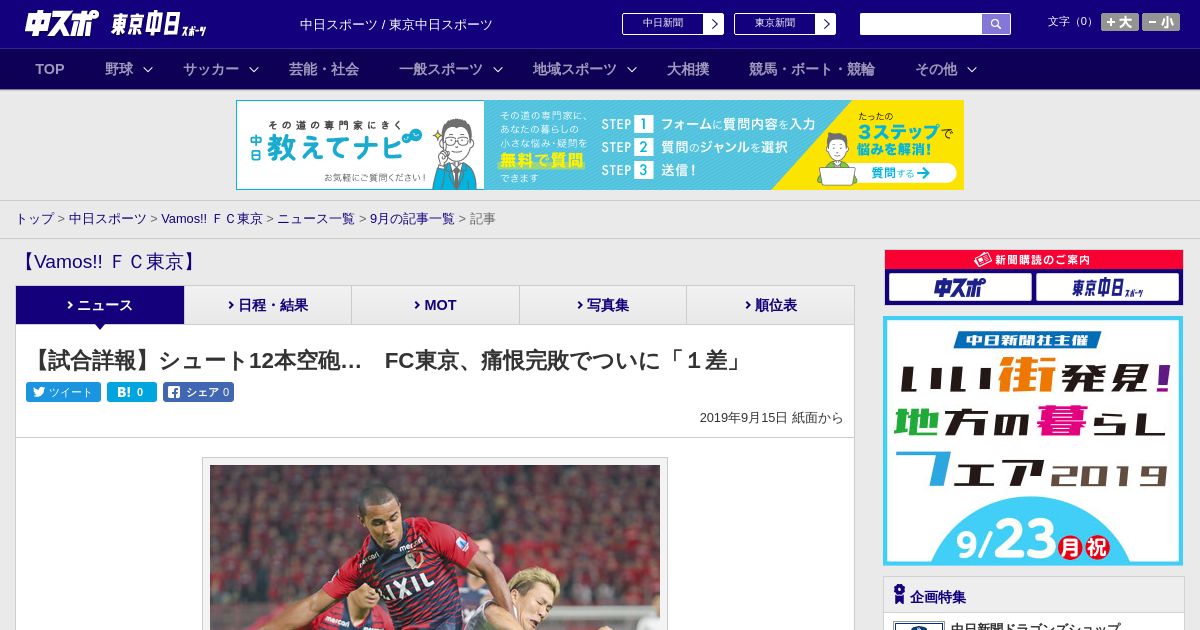Click the 企画特集 ribbon icon
Screen dimensions: 1200x630
pos(899,594)
